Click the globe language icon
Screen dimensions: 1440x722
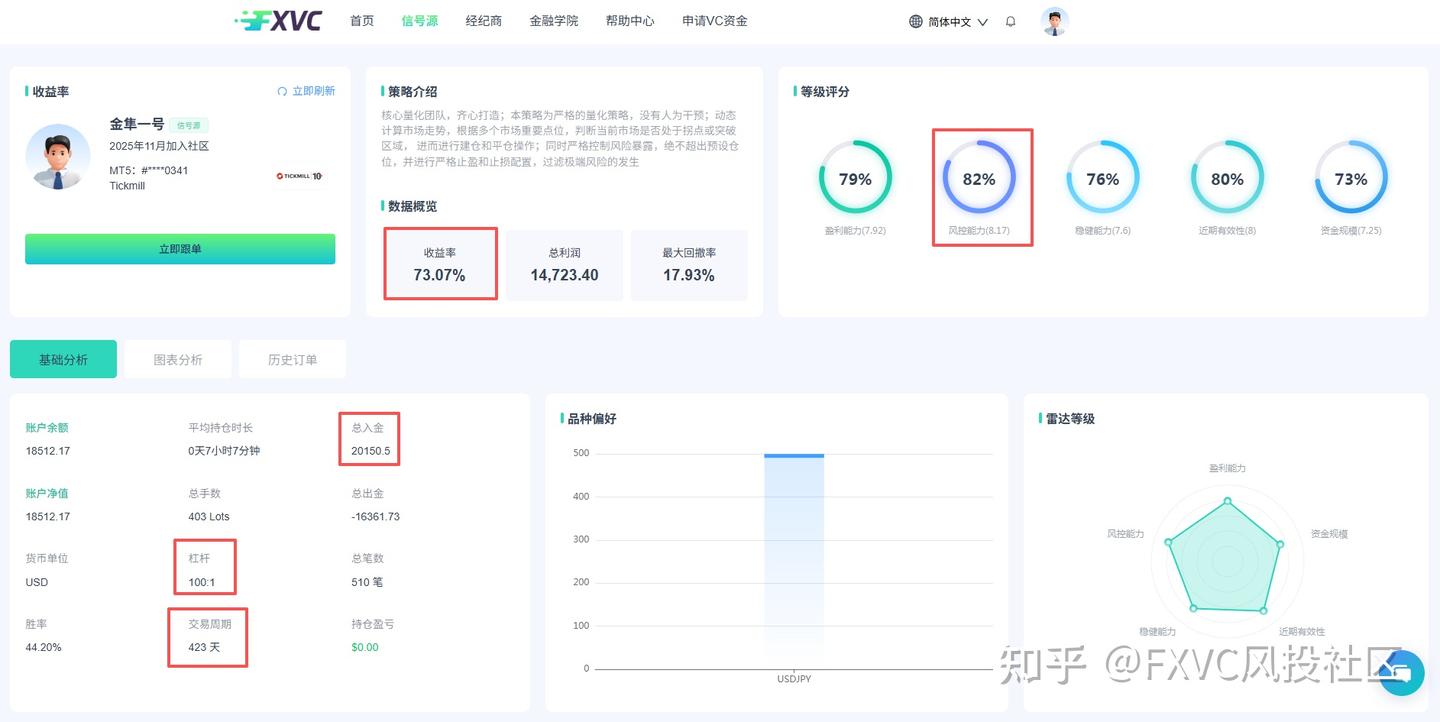(916, 21)
